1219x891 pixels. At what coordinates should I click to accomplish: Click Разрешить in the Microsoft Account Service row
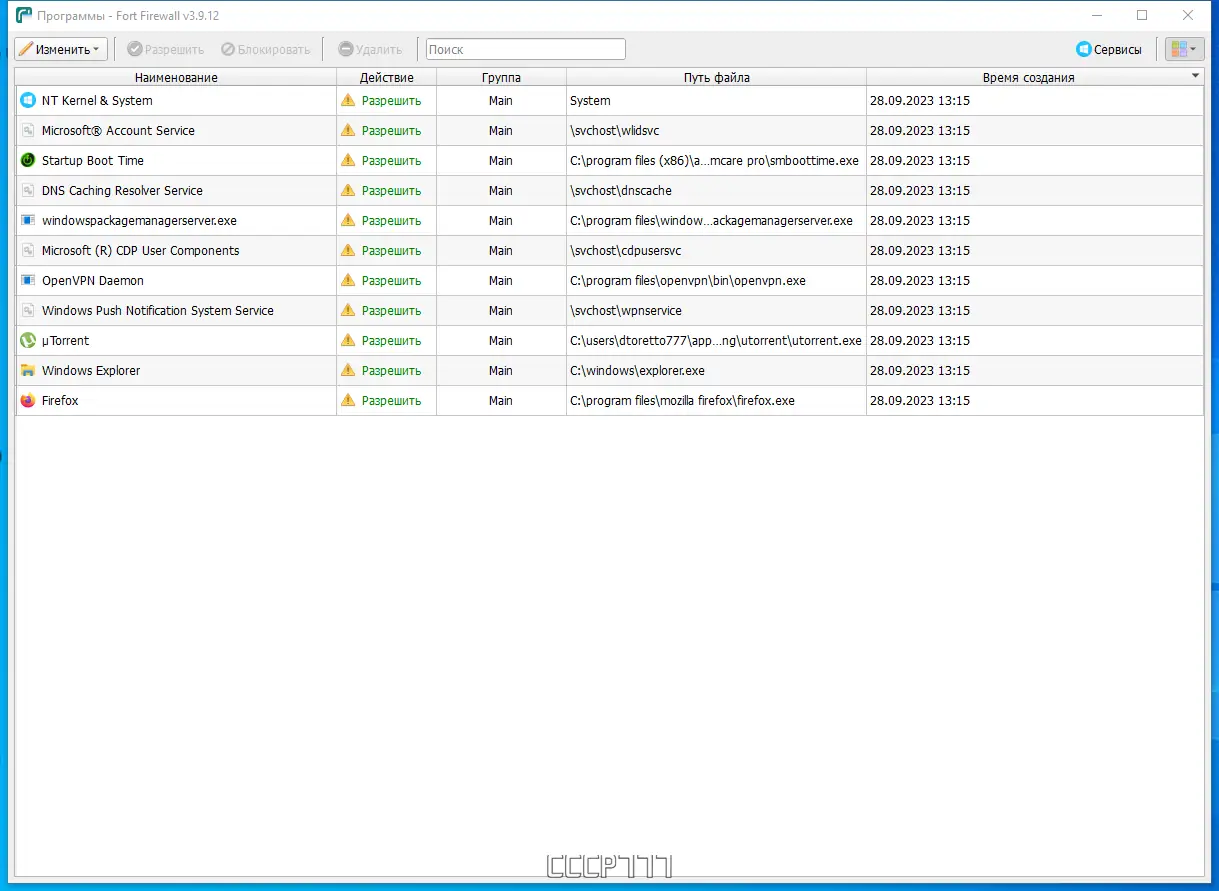pos(391,130)
